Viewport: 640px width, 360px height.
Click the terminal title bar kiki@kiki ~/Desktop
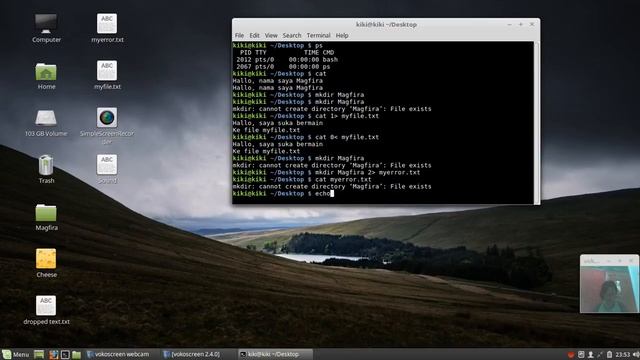coord(386,24)
